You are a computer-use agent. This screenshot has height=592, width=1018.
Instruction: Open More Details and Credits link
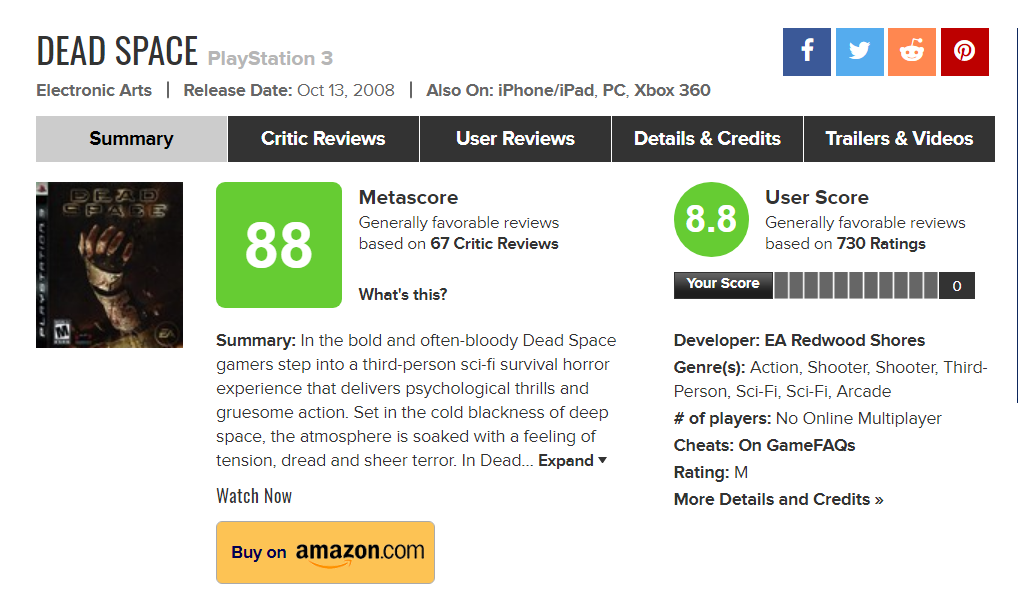pyautogui.click(x=778, y=499)
